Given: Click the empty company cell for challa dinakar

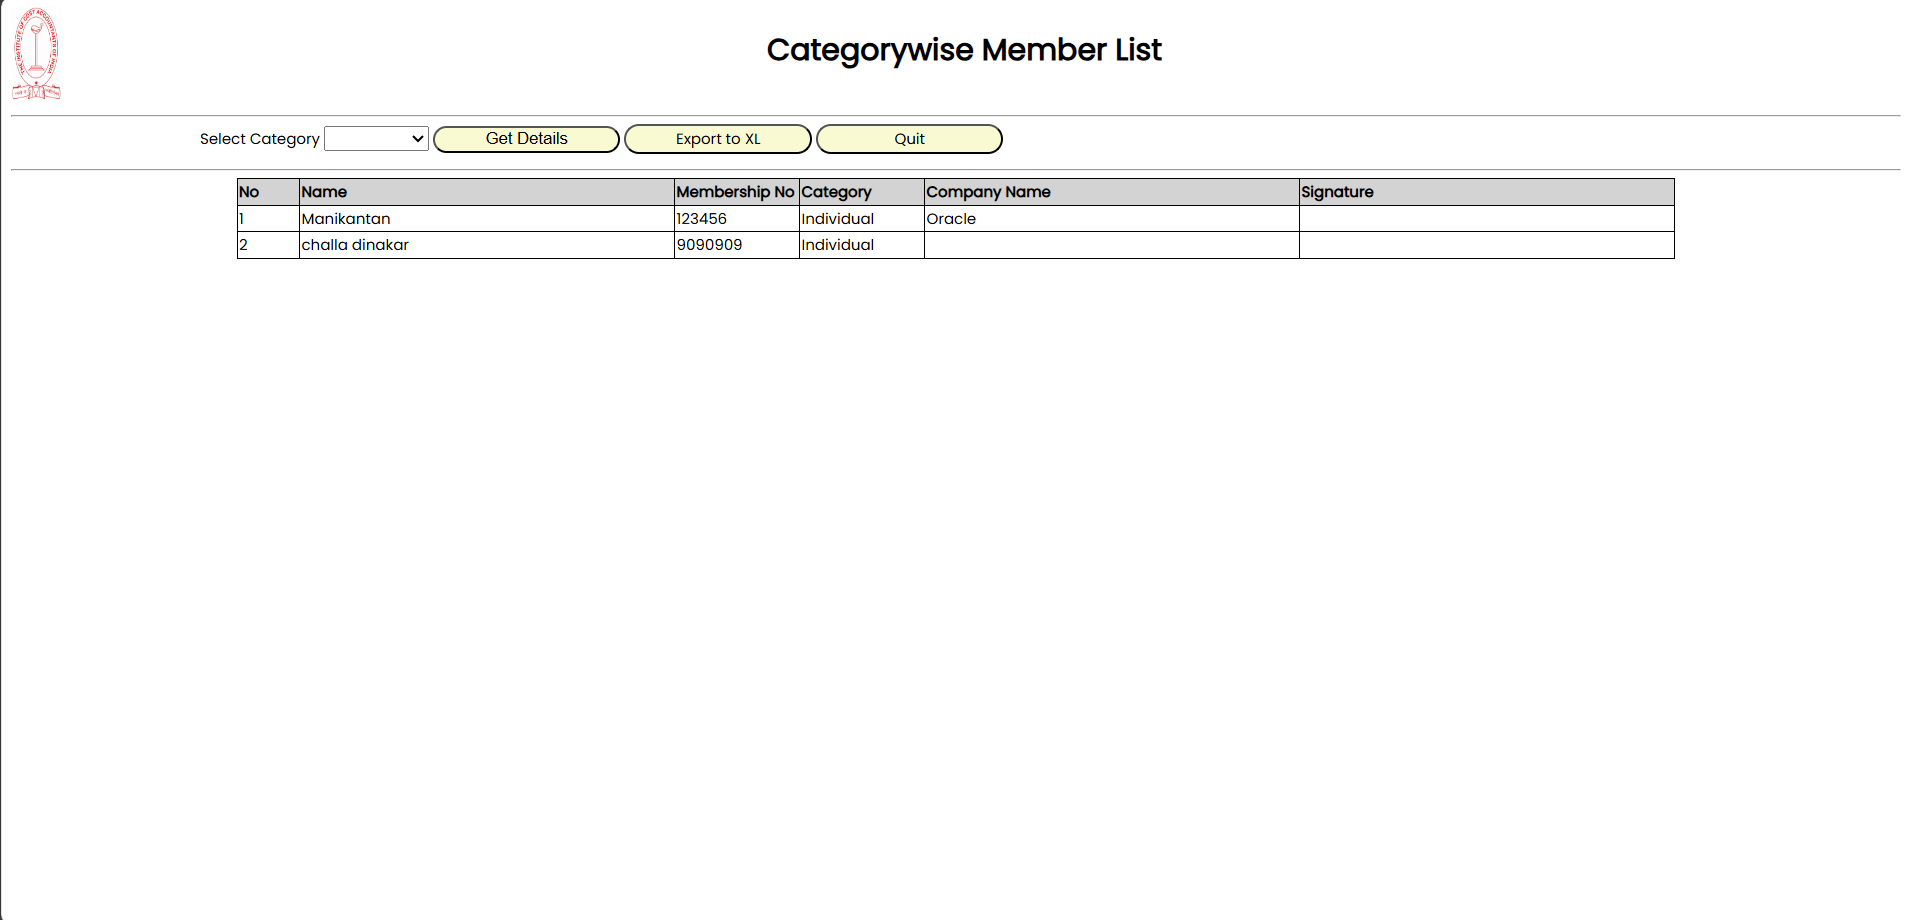Looking at the screenshot, I should tap(1111, 245).
